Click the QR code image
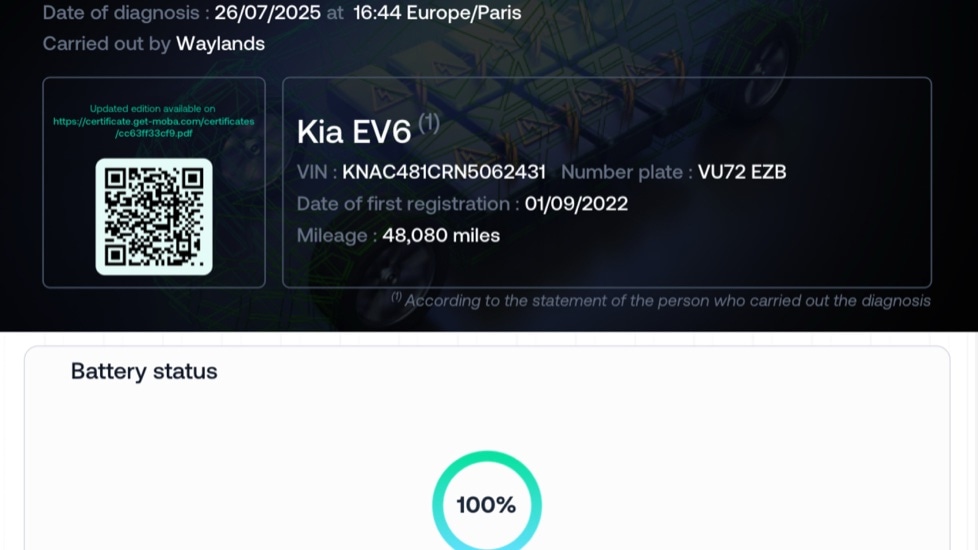 tap(154, 216)
